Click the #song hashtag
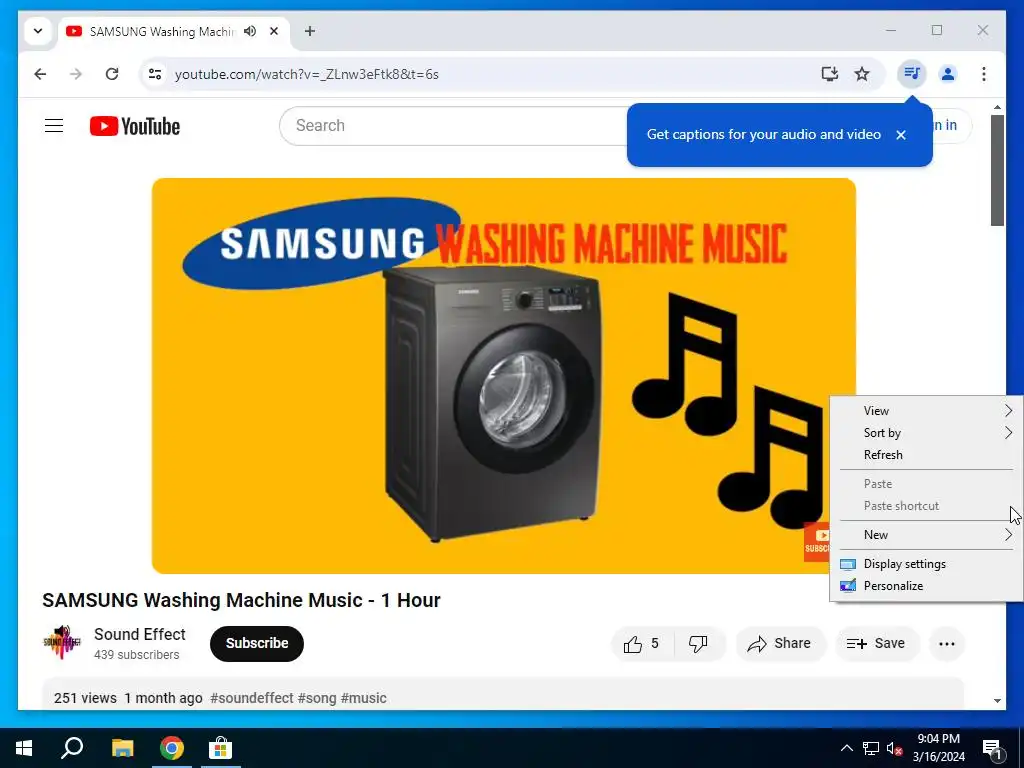The width and height of the screenshot is (1024, 768). click(317, 698)
